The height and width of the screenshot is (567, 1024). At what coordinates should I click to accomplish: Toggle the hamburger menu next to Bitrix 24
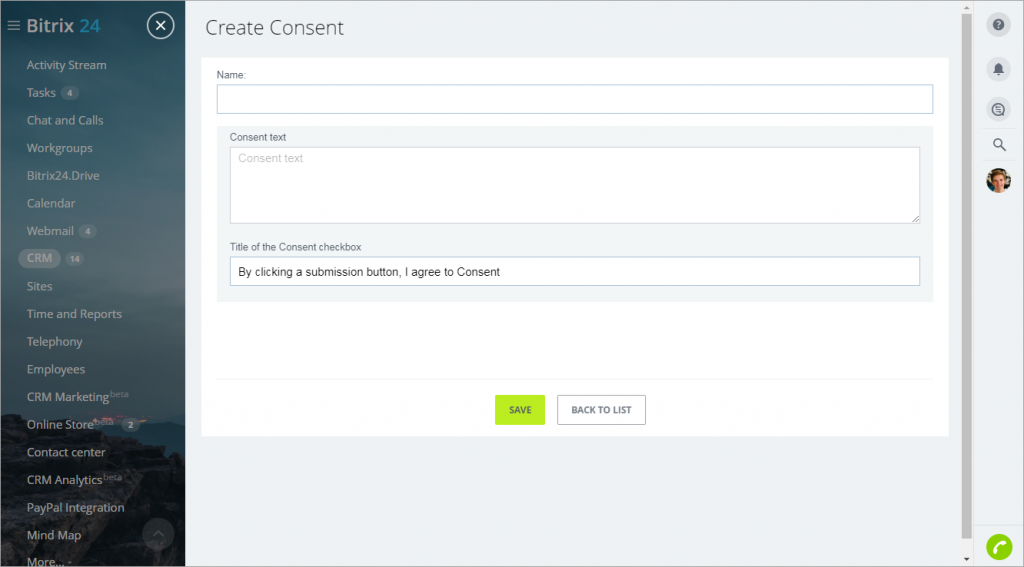14,26
